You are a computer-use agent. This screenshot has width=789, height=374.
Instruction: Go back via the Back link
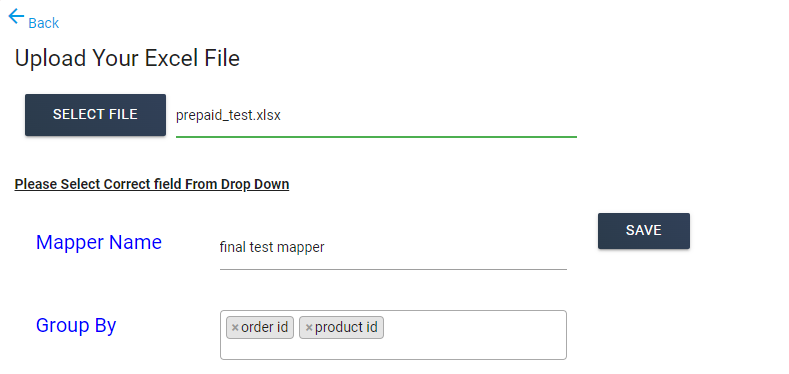click(x=43, y=23)
